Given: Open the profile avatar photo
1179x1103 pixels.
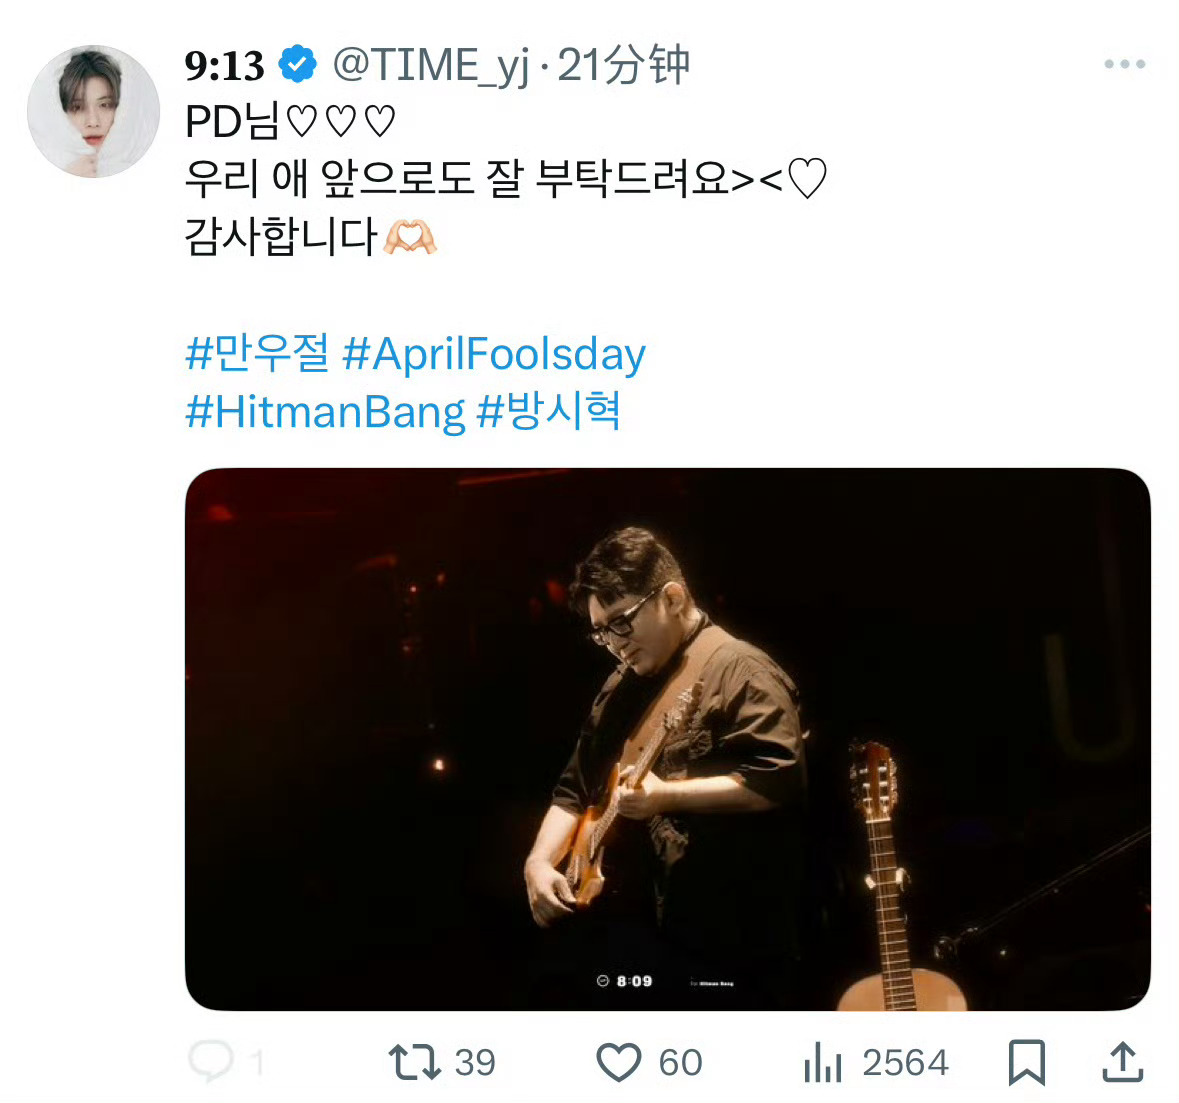Looking at the screenshot, I should 93,110.
